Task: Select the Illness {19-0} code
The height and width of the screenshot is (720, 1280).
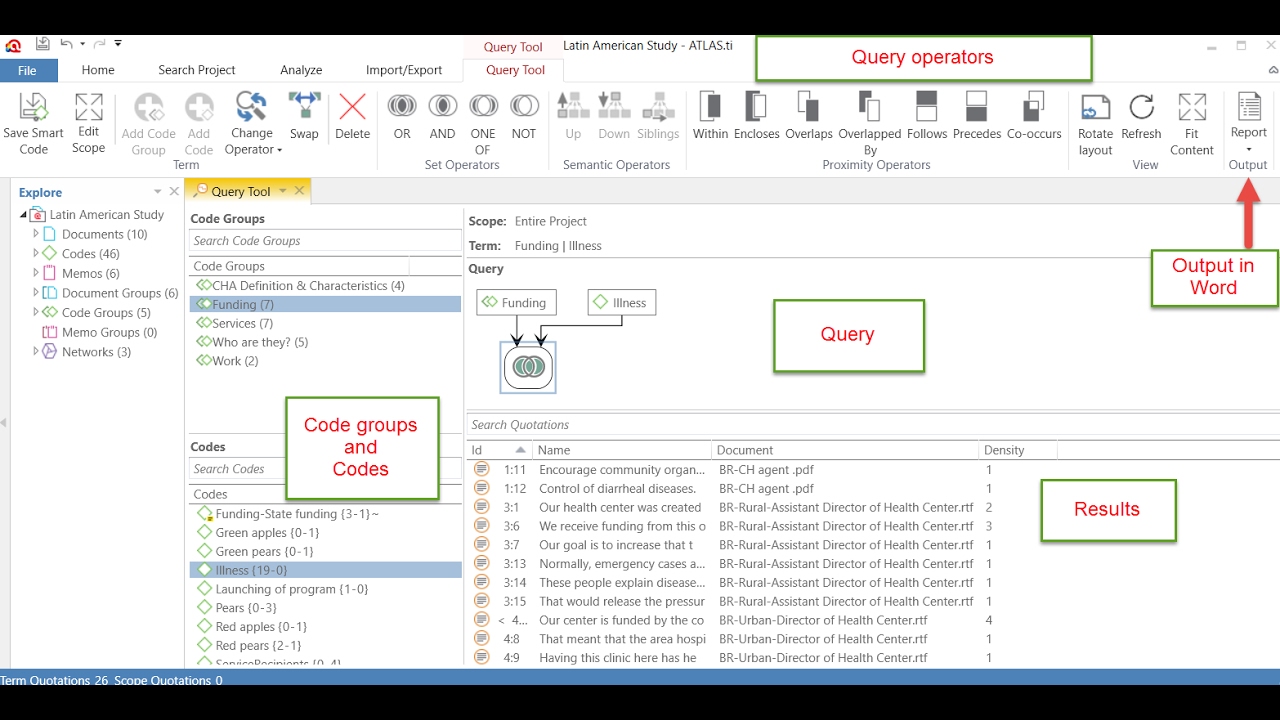Action: point(325,570)
